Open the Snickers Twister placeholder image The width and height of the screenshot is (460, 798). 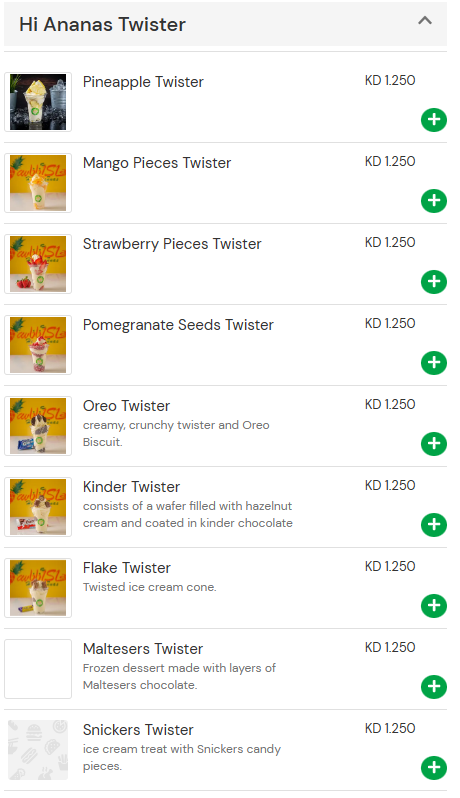click(38, 750)
